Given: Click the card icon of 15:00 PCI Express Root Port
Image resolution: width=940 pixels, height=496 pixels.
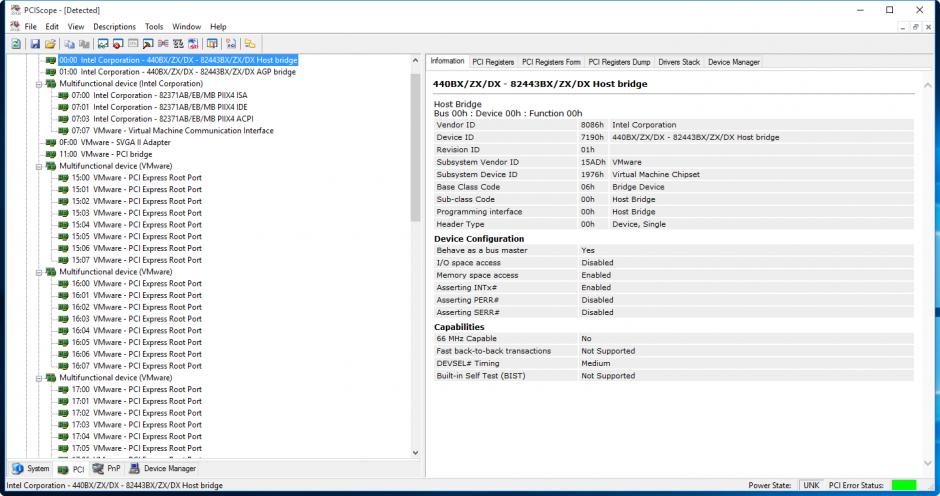Looking at the screenshot, I should (63, 178).
